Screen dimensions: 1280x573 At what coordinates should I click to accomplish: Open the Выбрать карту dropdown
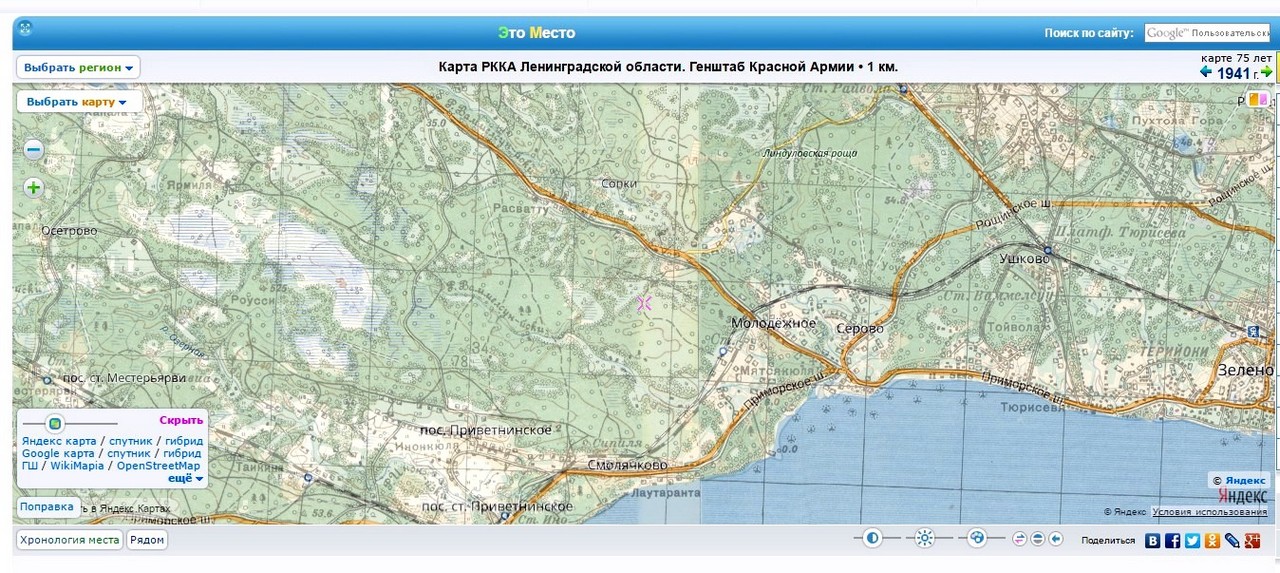click(x=77, y=102)
